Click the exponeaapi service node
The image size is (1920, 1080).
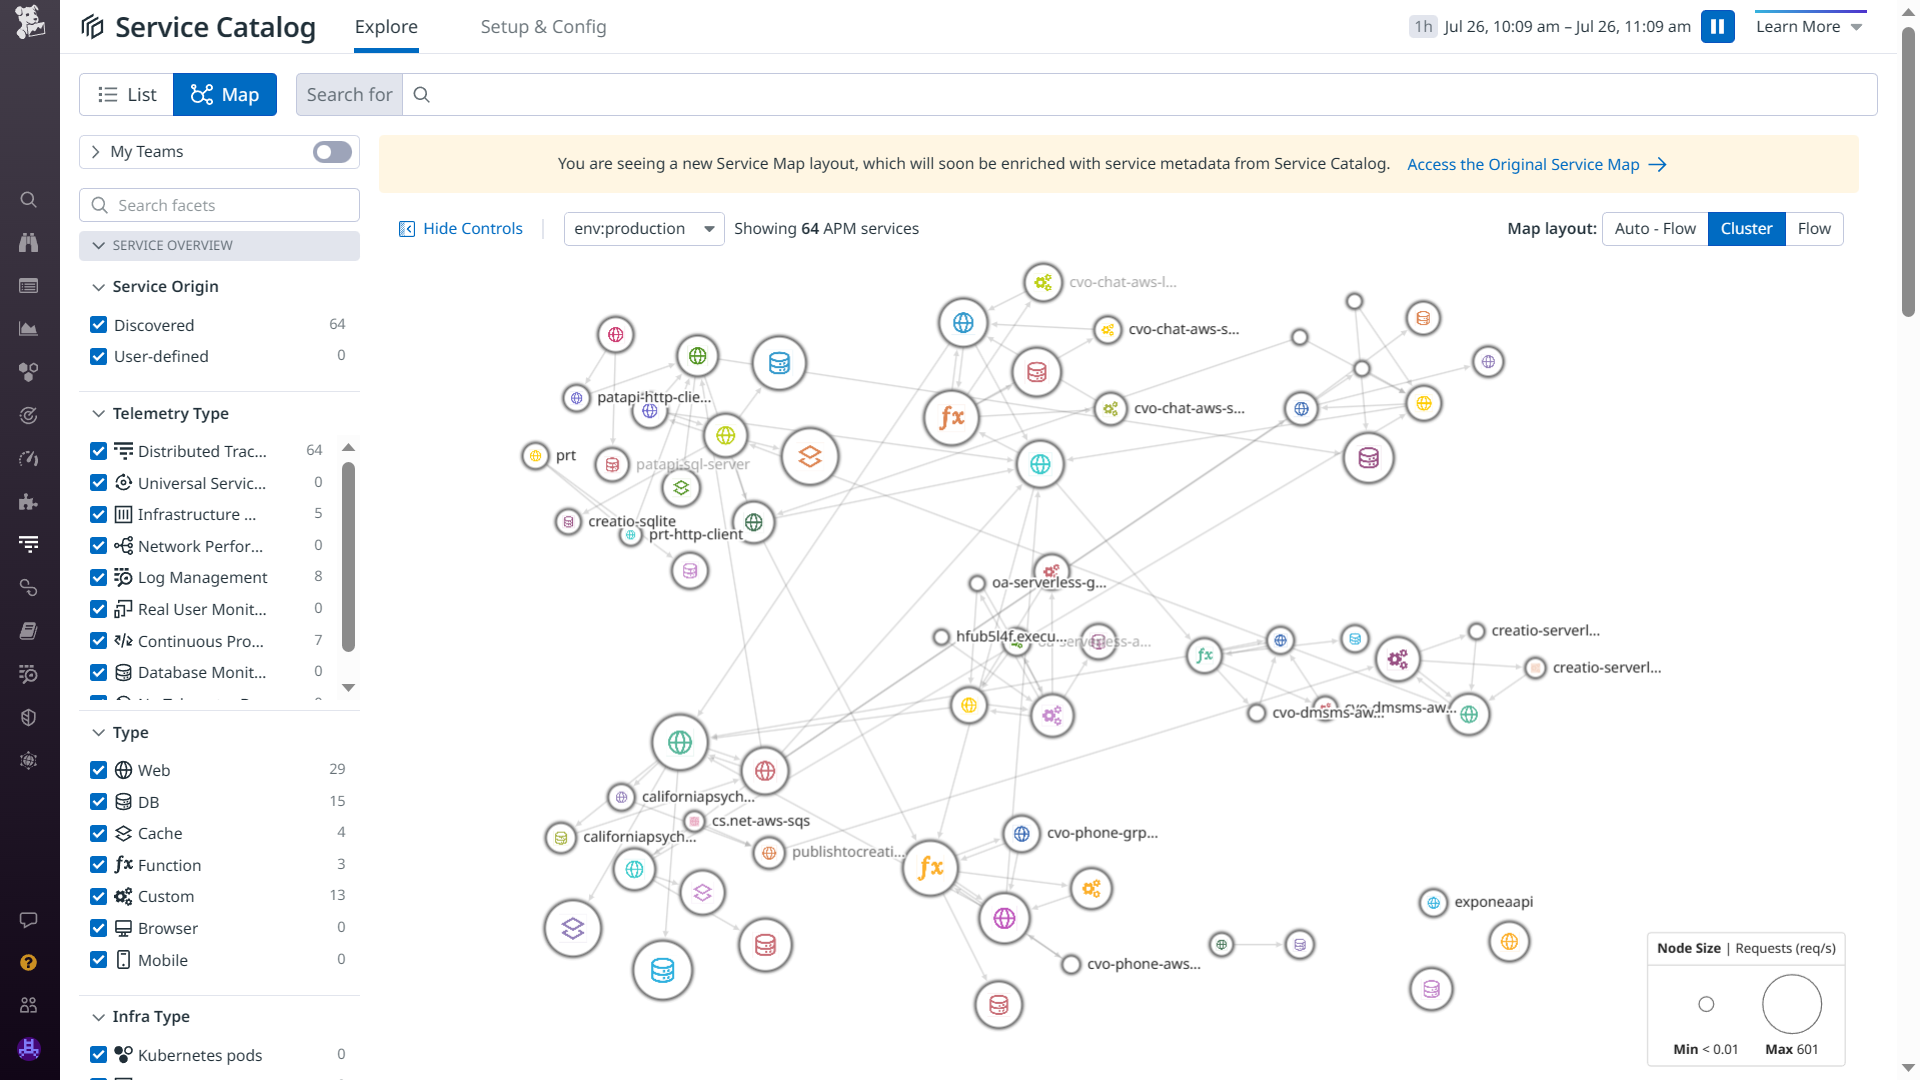pos(1433,902)
